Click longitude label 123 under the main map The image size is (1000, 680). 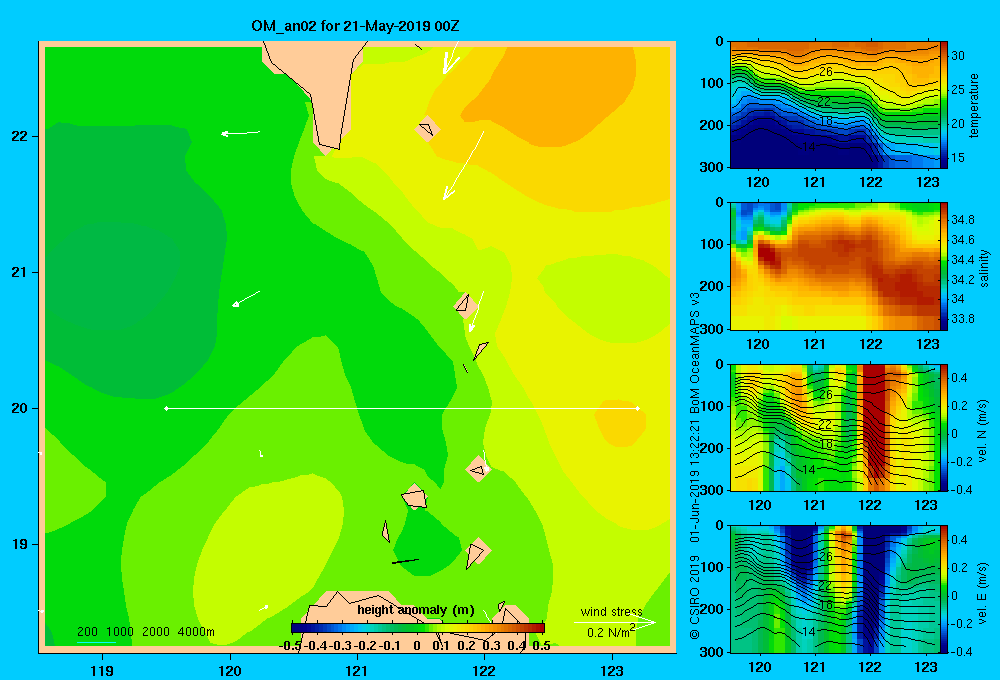click(x=612, y=670)
